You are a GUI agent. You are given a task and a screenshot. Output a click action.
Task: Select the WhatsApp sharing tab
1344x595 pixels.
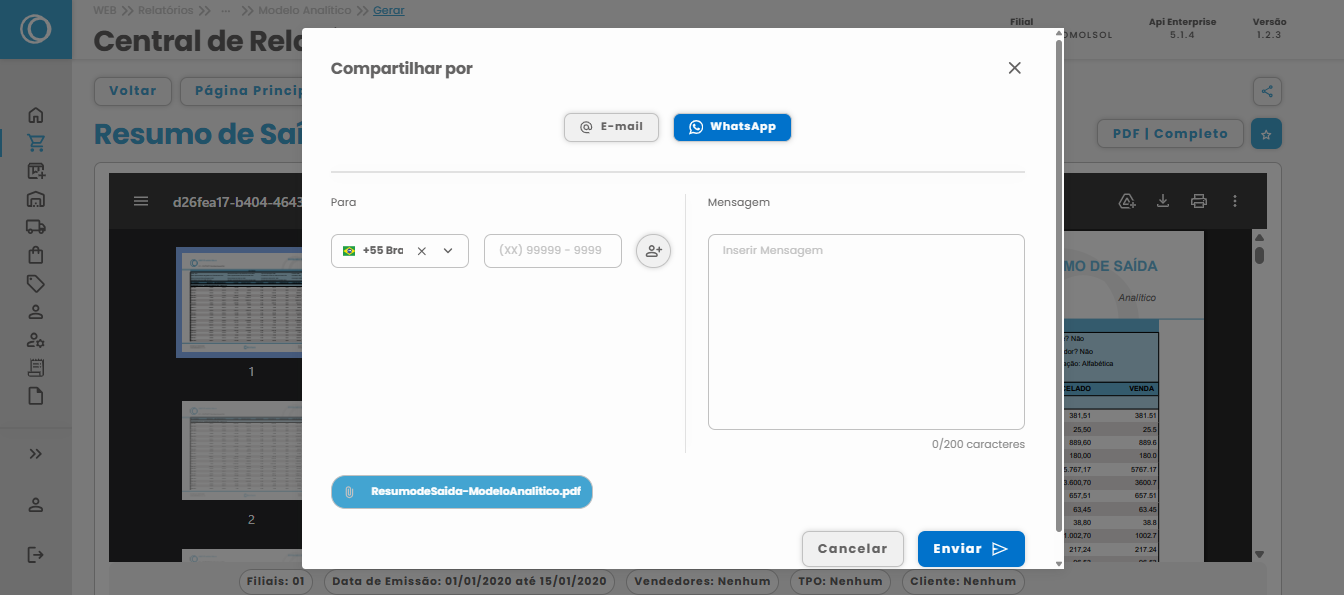tap(732, 127)
